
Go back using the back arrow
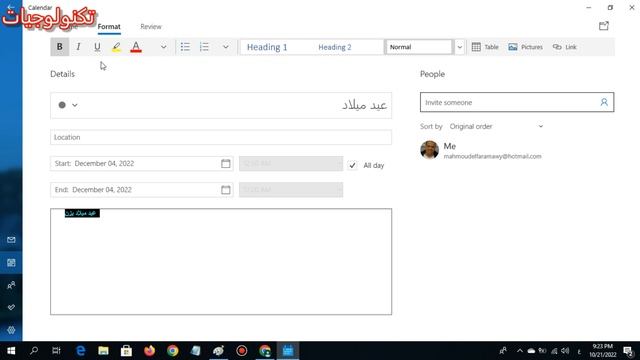11,7
